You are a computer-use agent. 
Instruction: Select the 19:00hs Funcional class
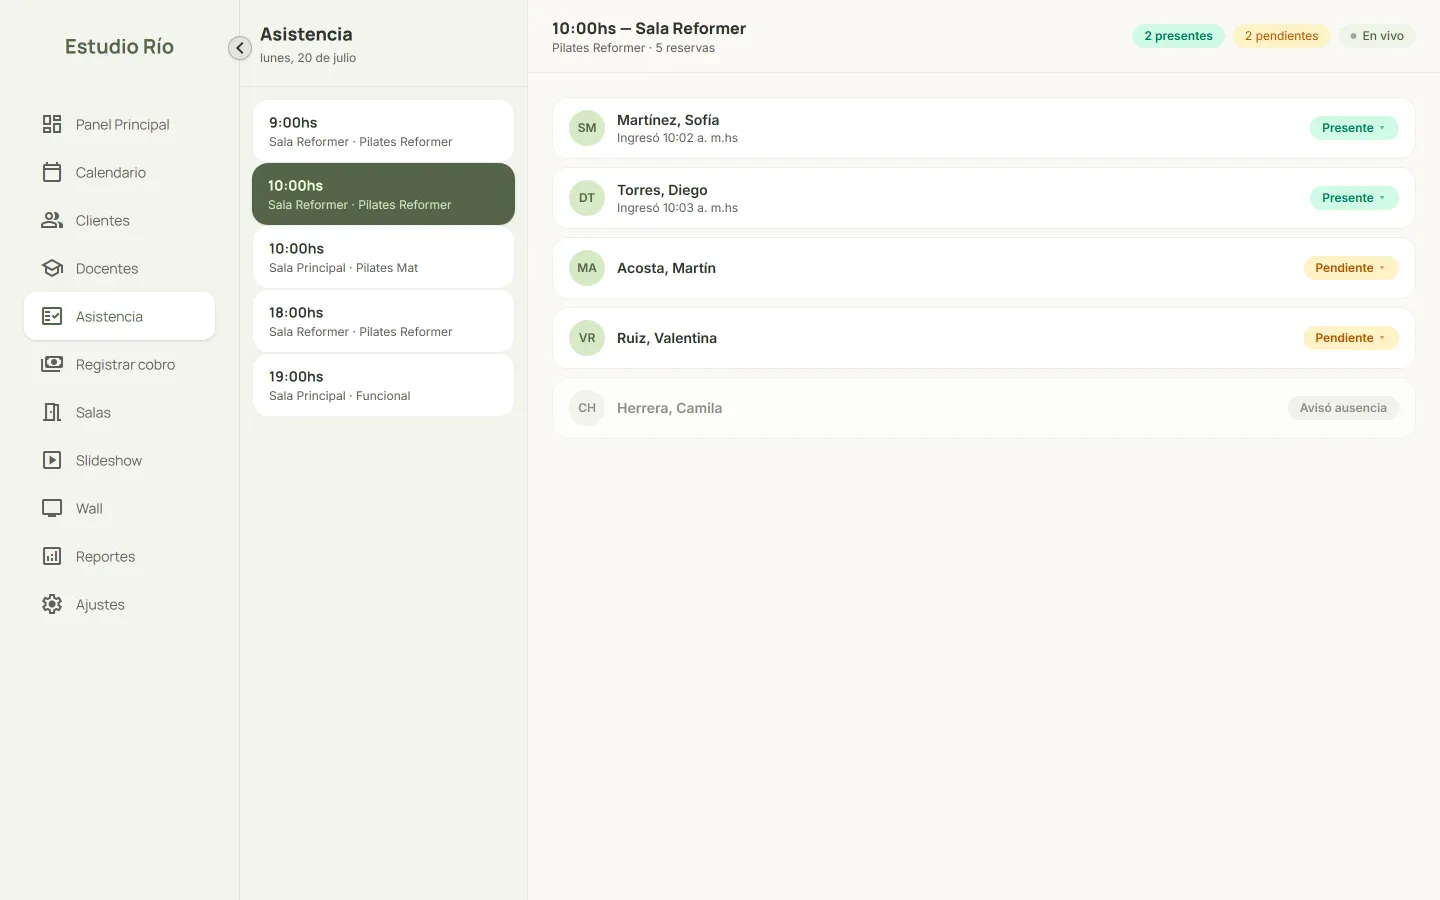click(383, 385)
